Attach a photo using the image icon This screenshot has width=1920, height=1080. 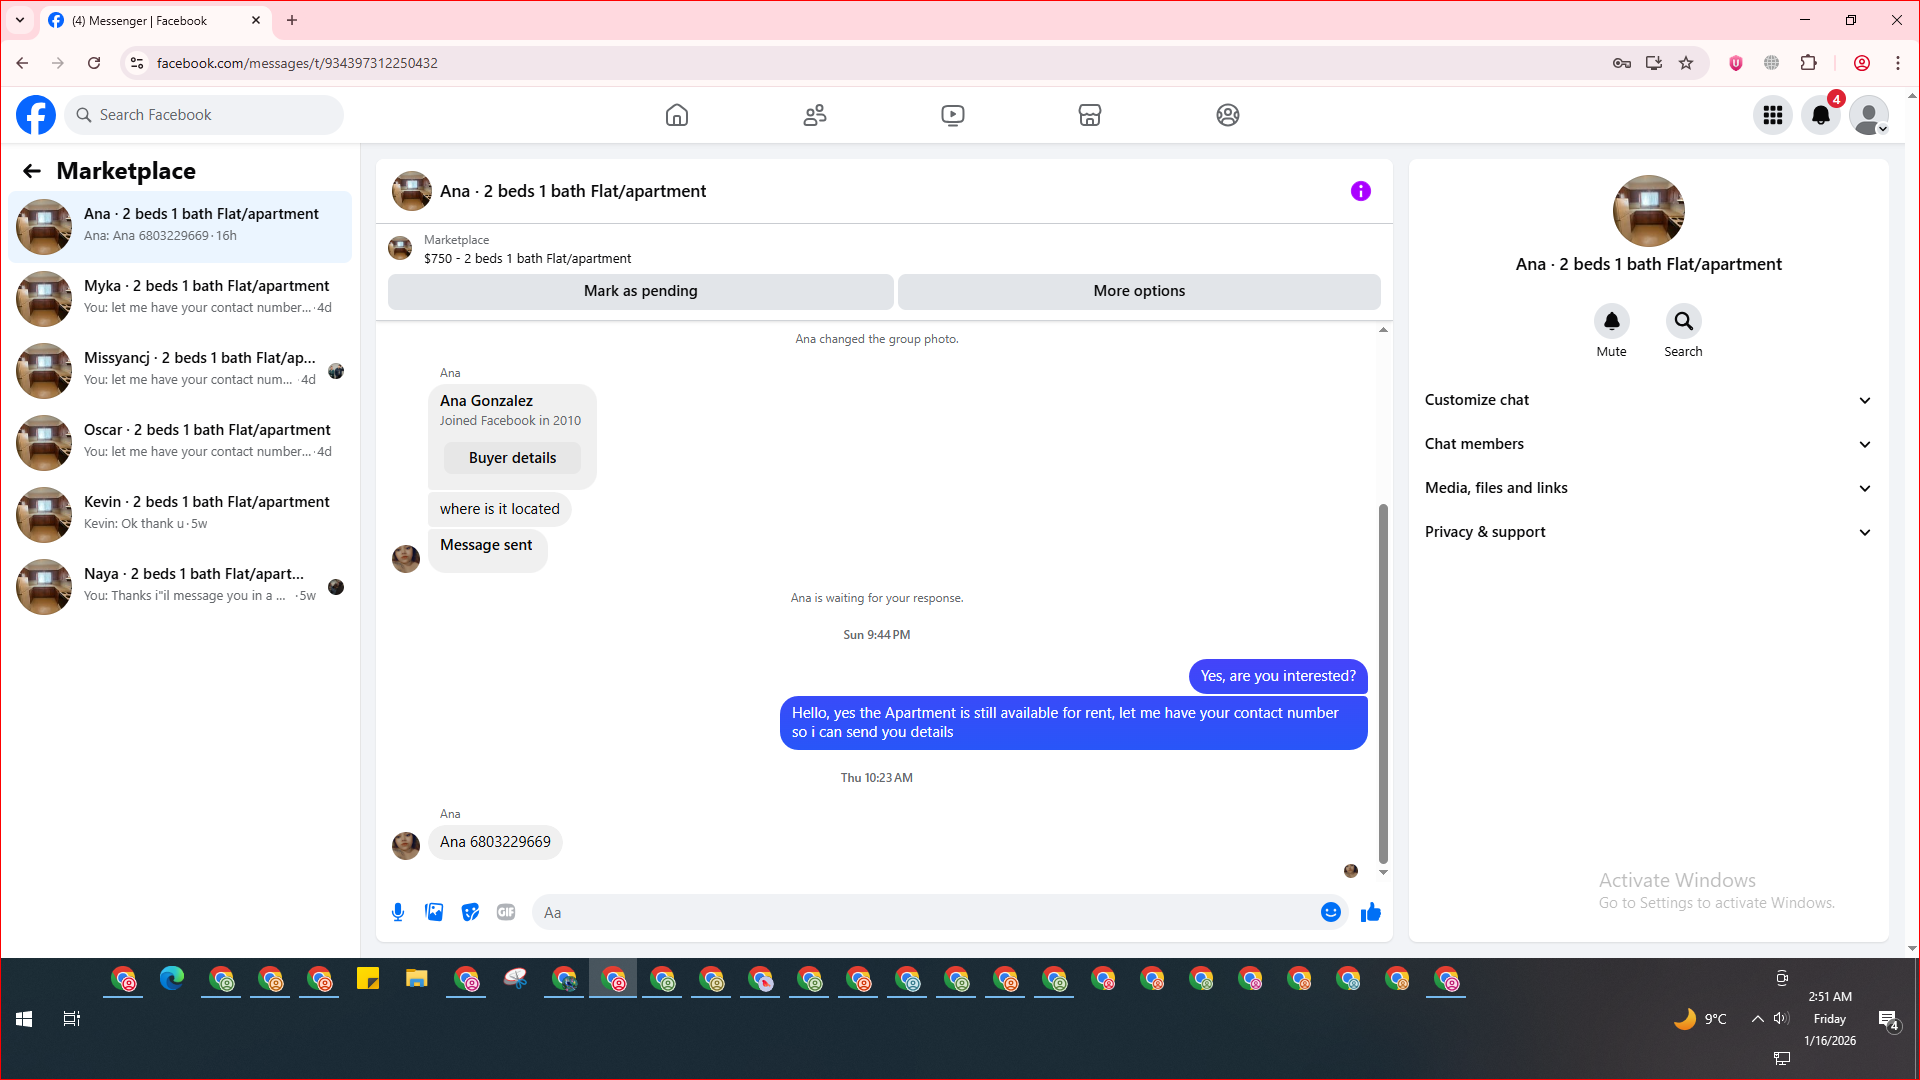pyautogui.click(x=434, y=912)
